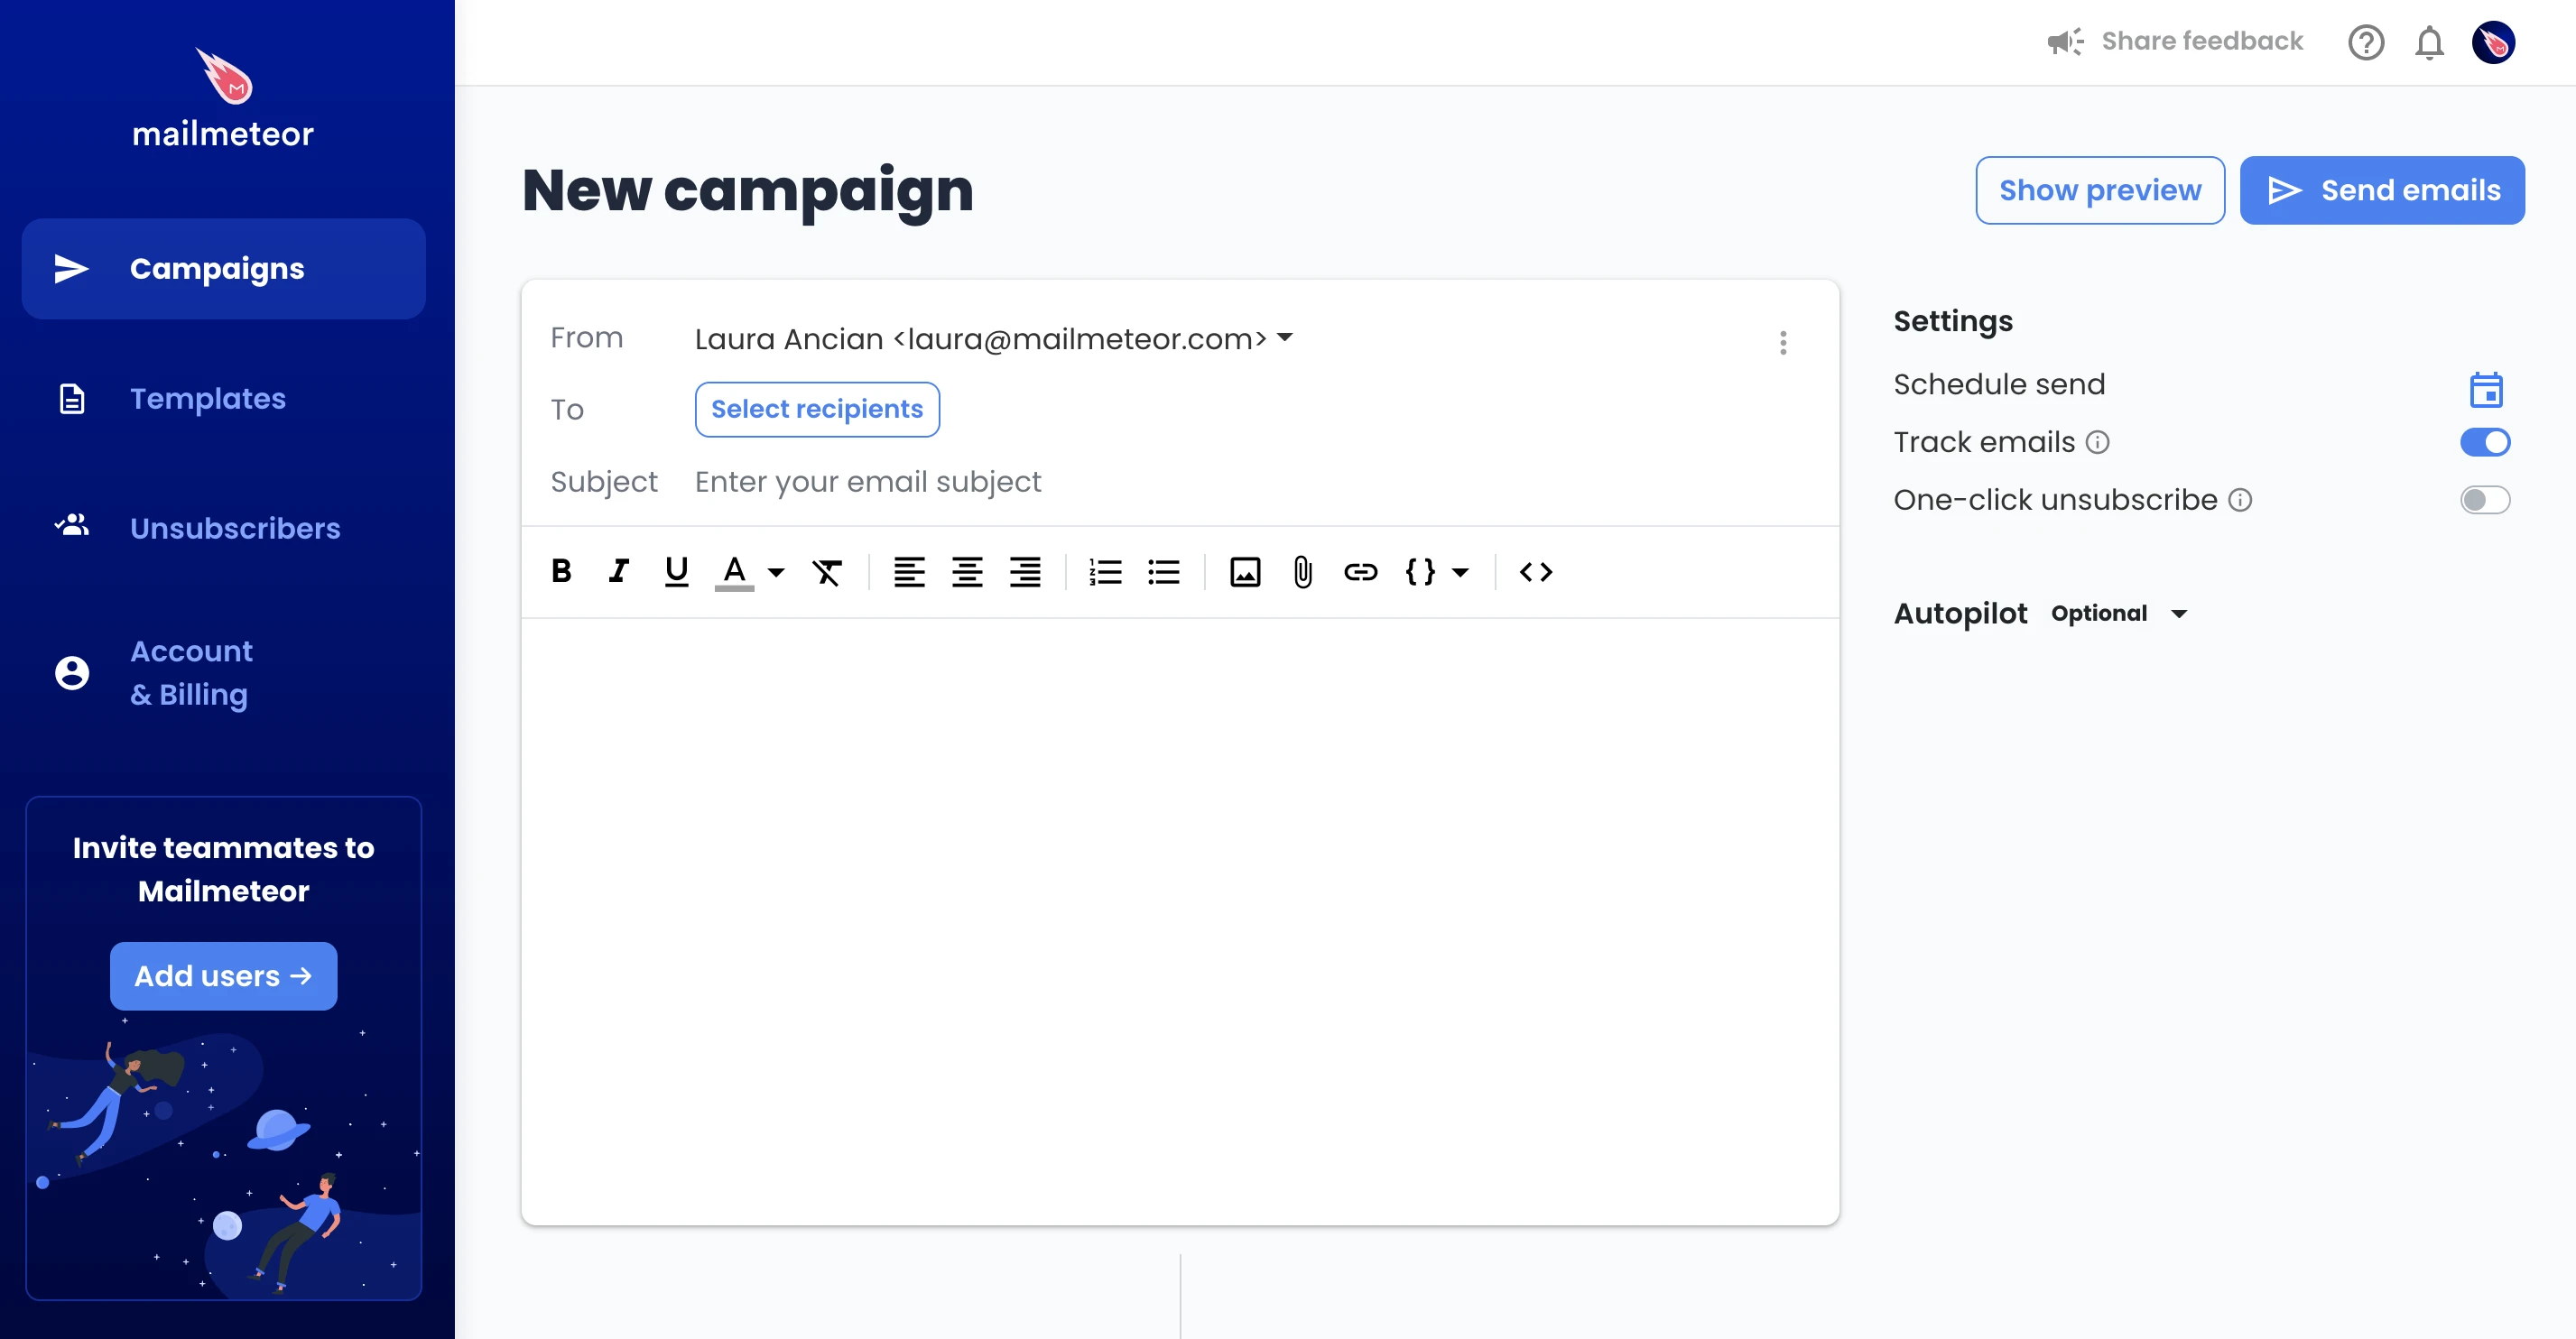
Task: Click the attach file icon
Action: click(x=1300, y=570)
